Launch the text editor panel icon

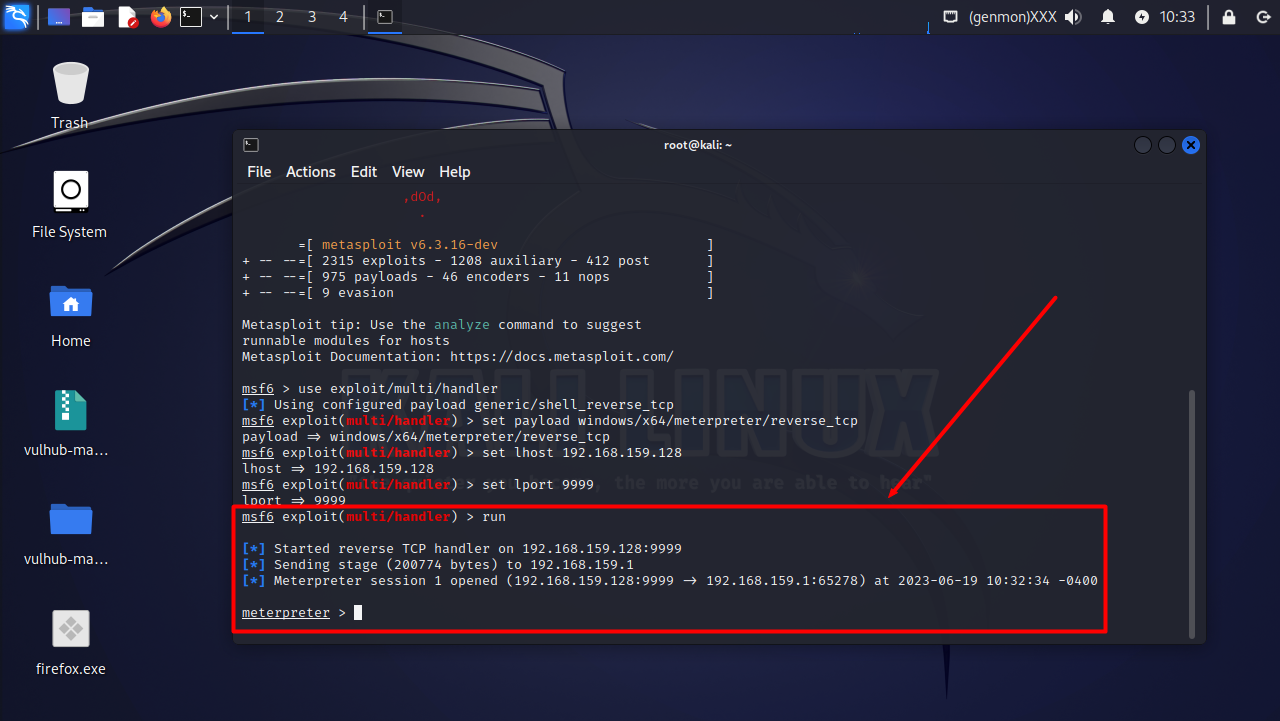coord(127,17)
